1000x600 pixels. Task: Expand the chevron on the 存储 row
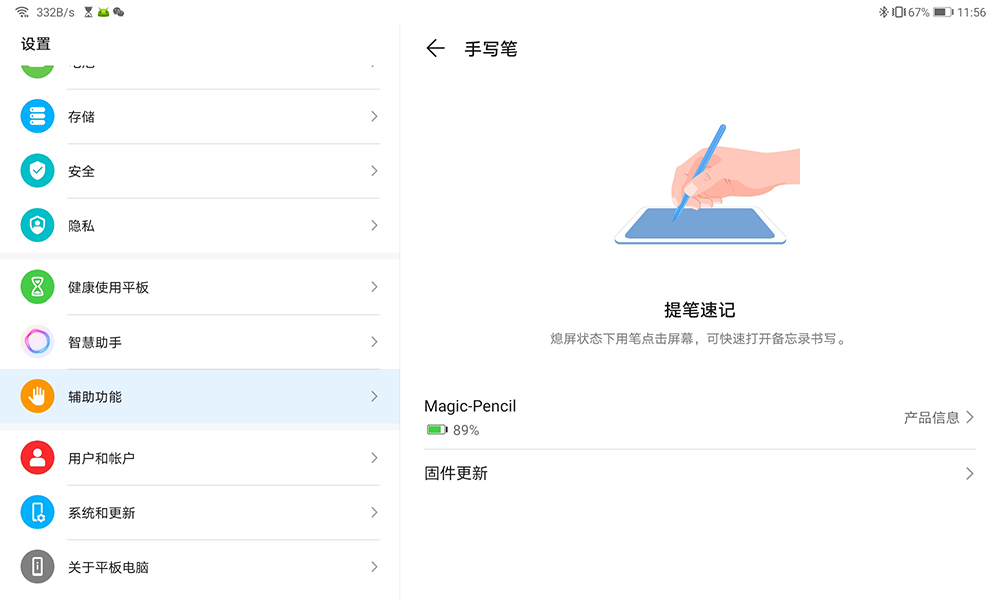tap(374, 116)
